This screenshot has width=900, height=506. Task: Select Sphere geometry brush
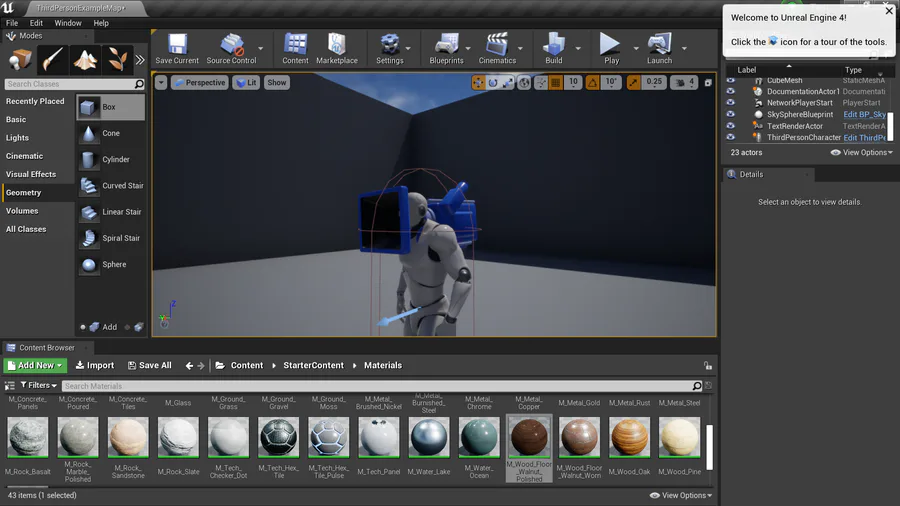tap(110, 264)
